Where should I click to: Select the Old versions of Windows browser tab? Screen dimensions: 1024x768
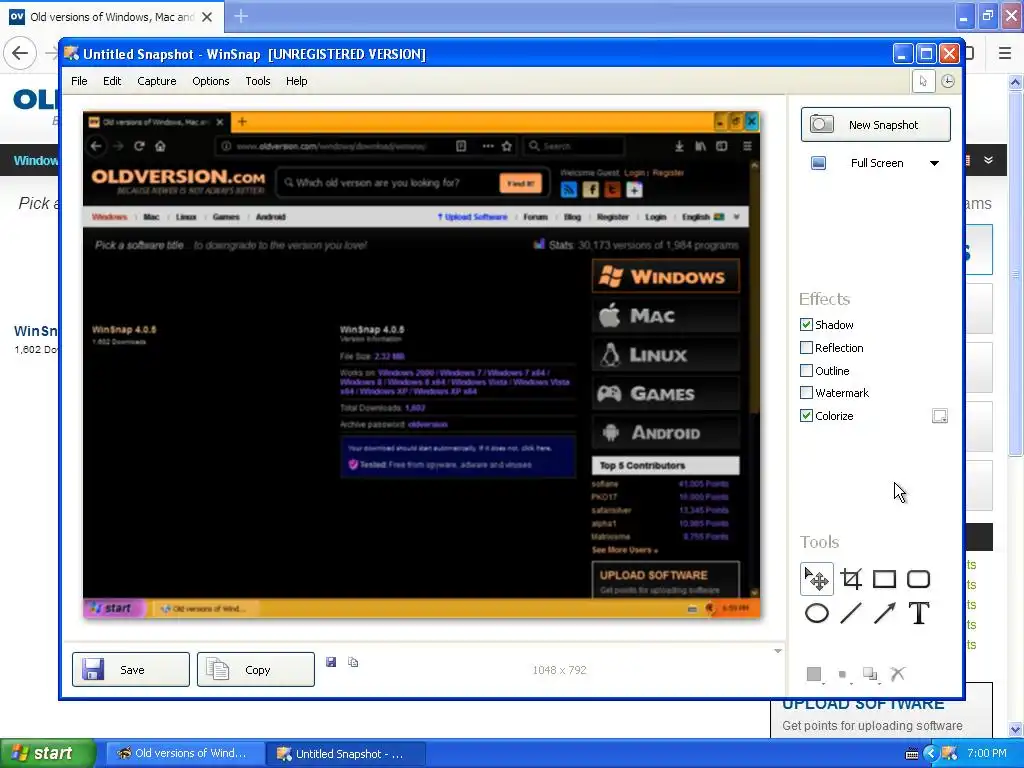point(112,17)
